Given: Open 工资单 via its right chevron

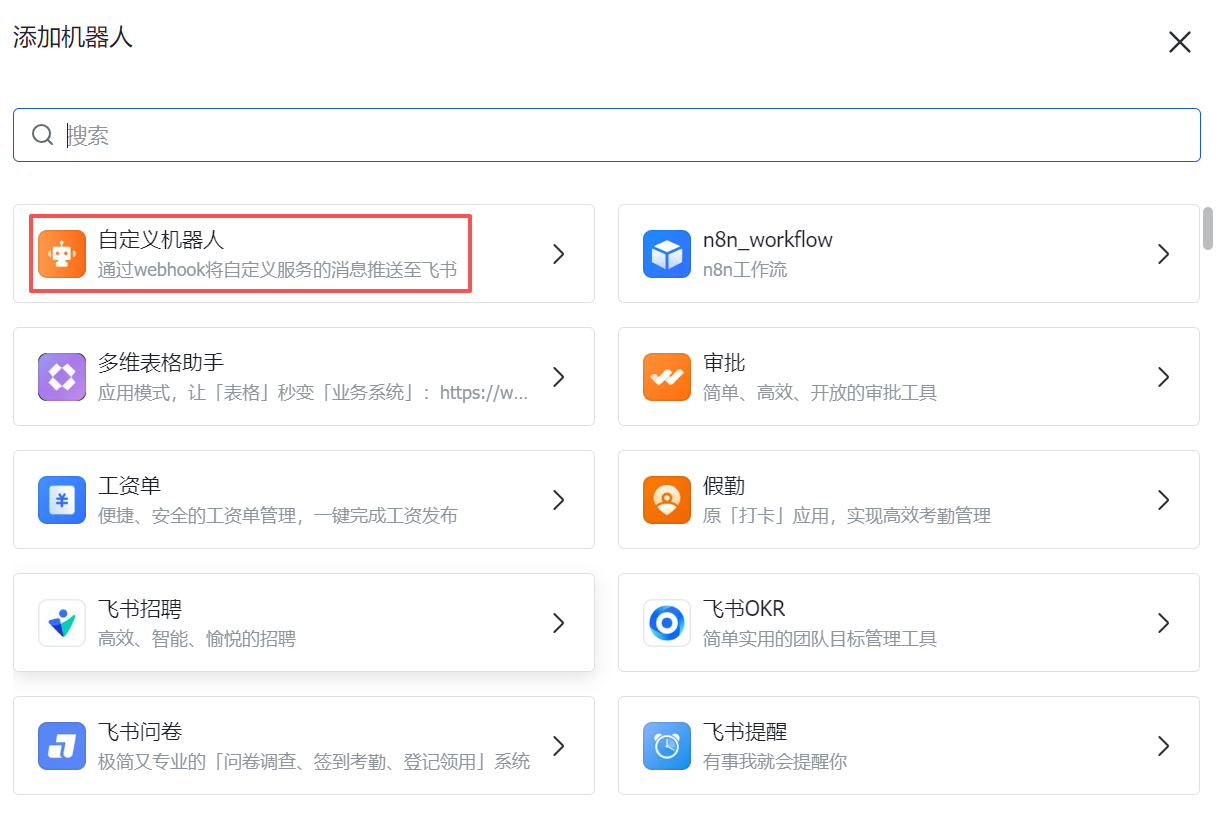Looking at the screenshot, I should [x=559, y=500].
